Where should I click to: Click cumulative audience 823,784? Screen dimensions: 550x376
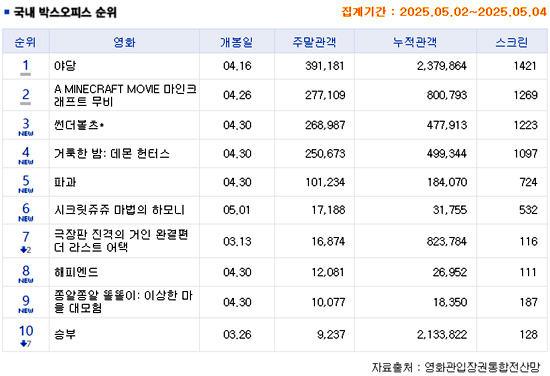tap(447, 241)
